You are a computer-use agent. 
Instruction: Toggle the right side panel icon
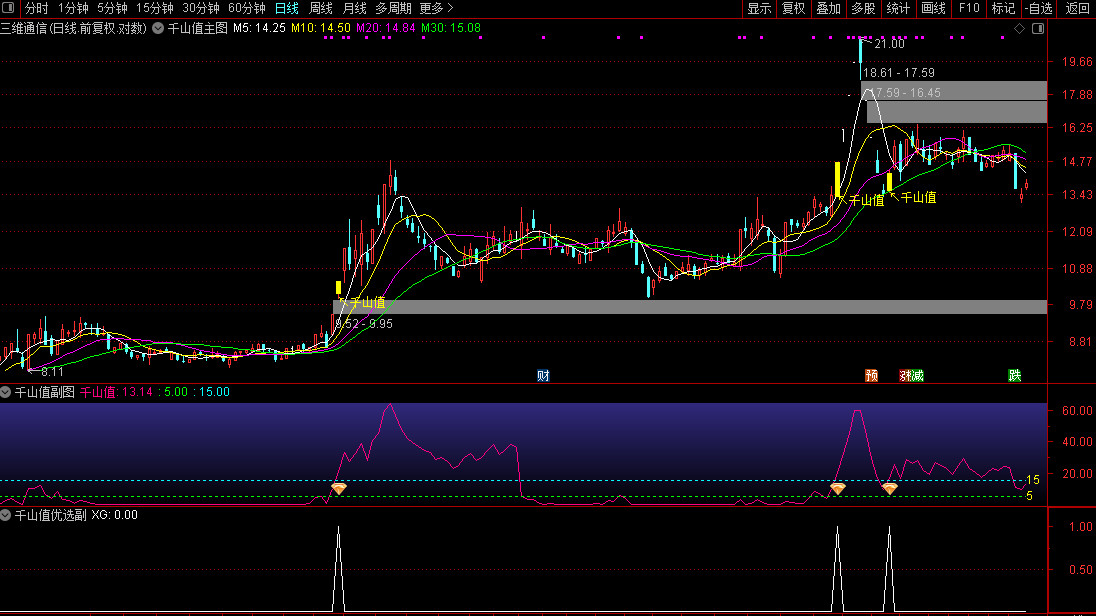[1037, 29]
